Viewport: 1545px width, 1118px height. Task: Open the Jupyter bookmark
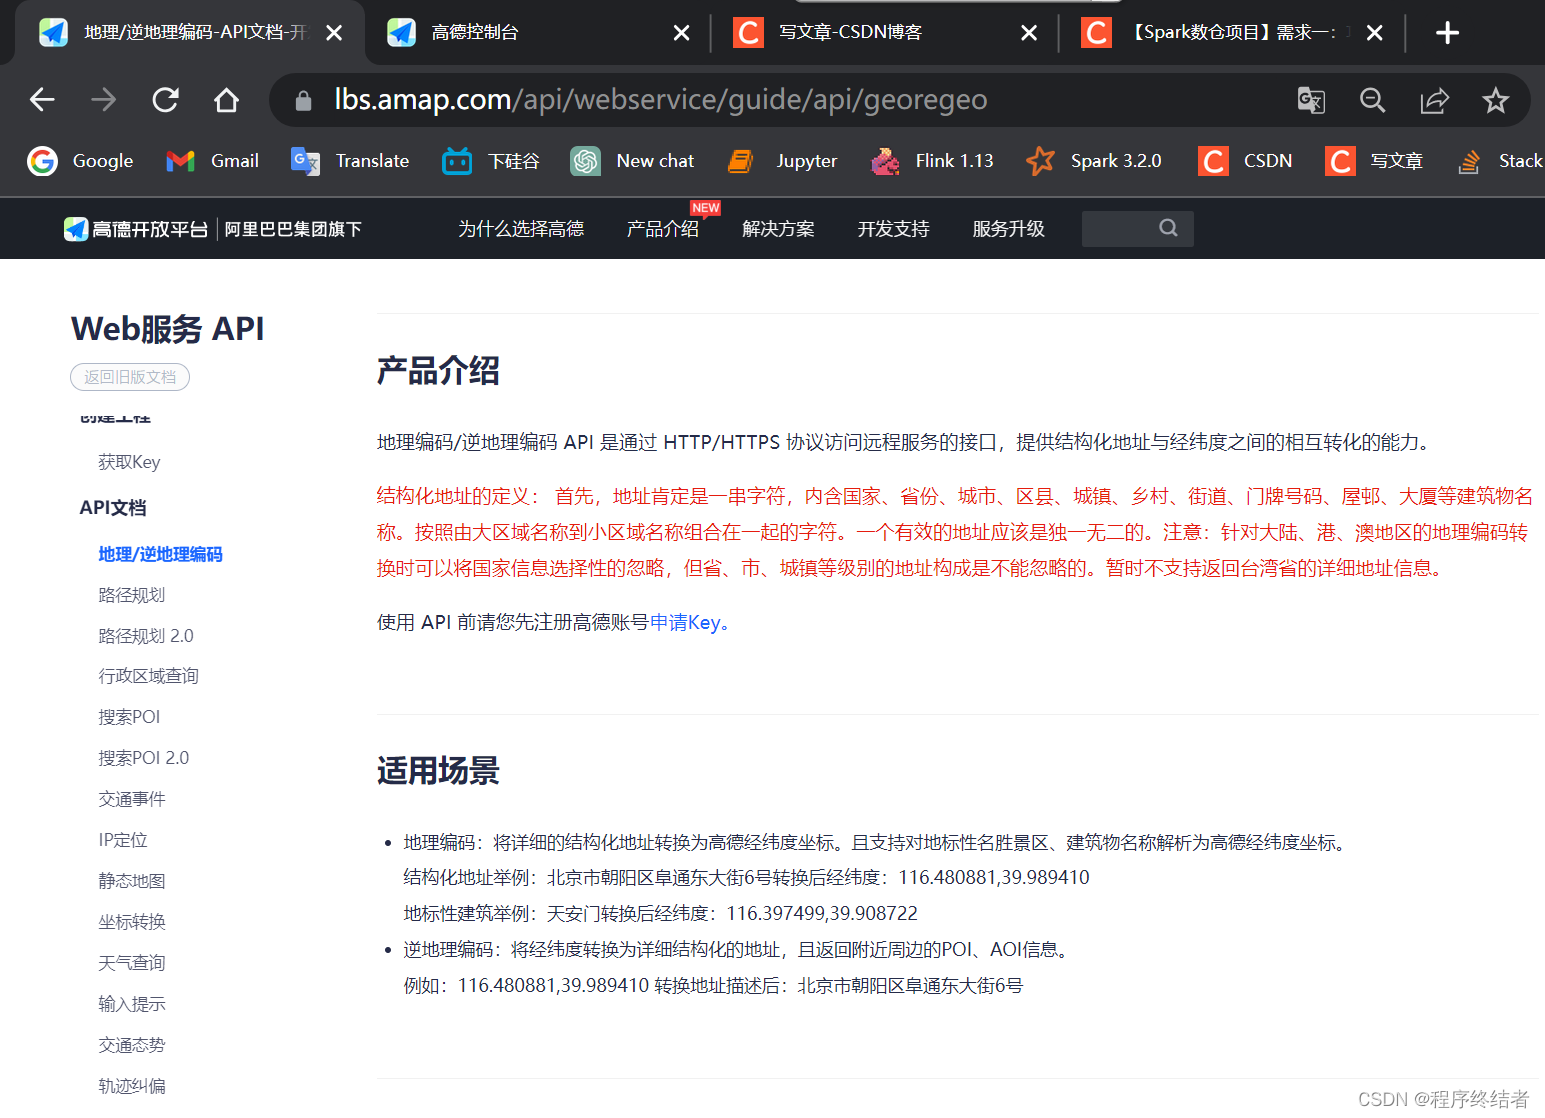pyautogui.click(x=783, y=161)
